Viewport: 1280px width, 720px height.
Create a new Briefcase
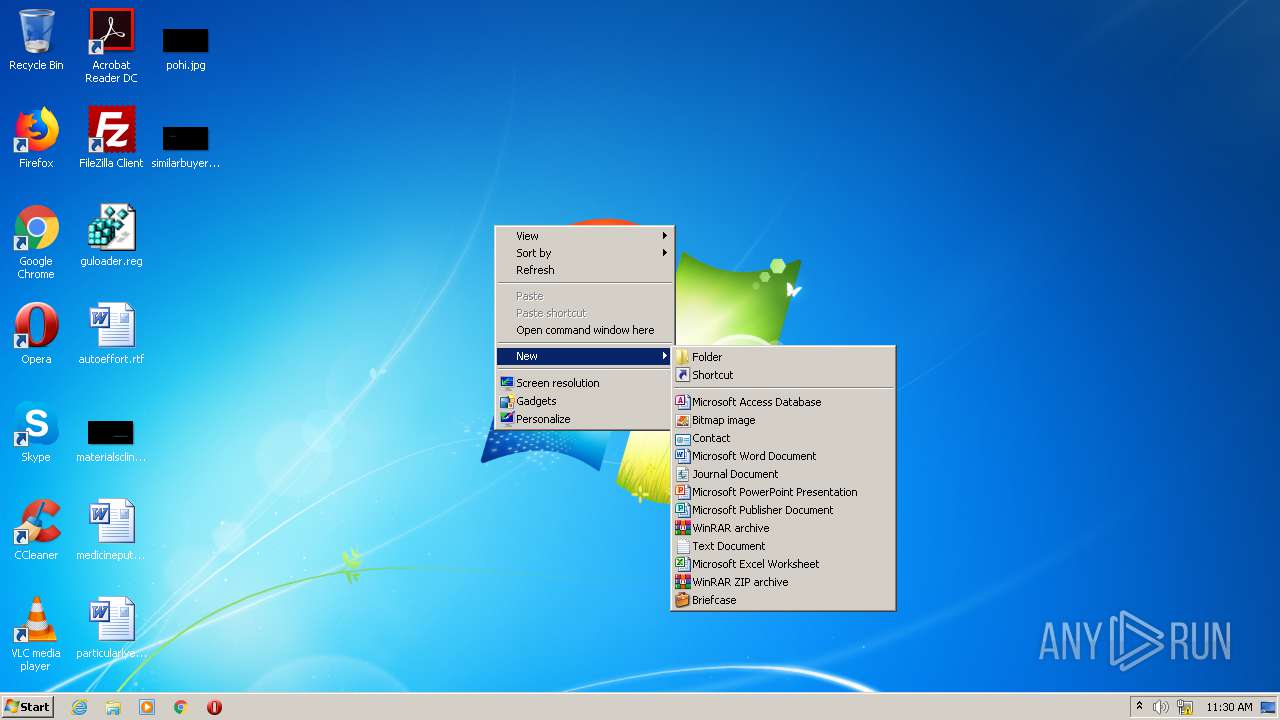[x=783, y=600]
